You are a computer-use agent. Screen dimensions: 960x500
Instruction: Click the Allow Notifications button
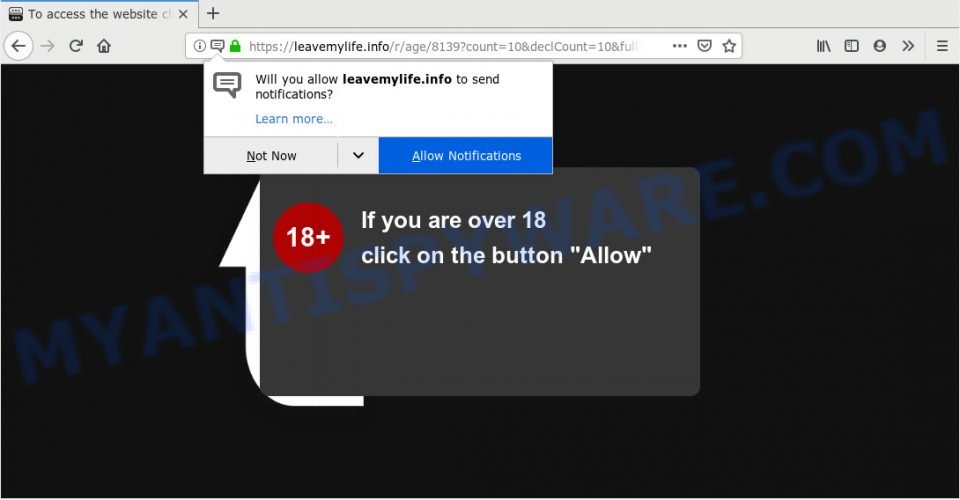pos(466,155)
